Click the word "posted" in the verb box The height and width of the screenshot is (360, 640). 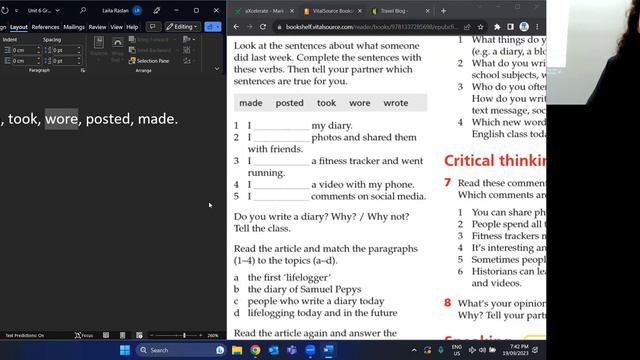click(289, 103)
